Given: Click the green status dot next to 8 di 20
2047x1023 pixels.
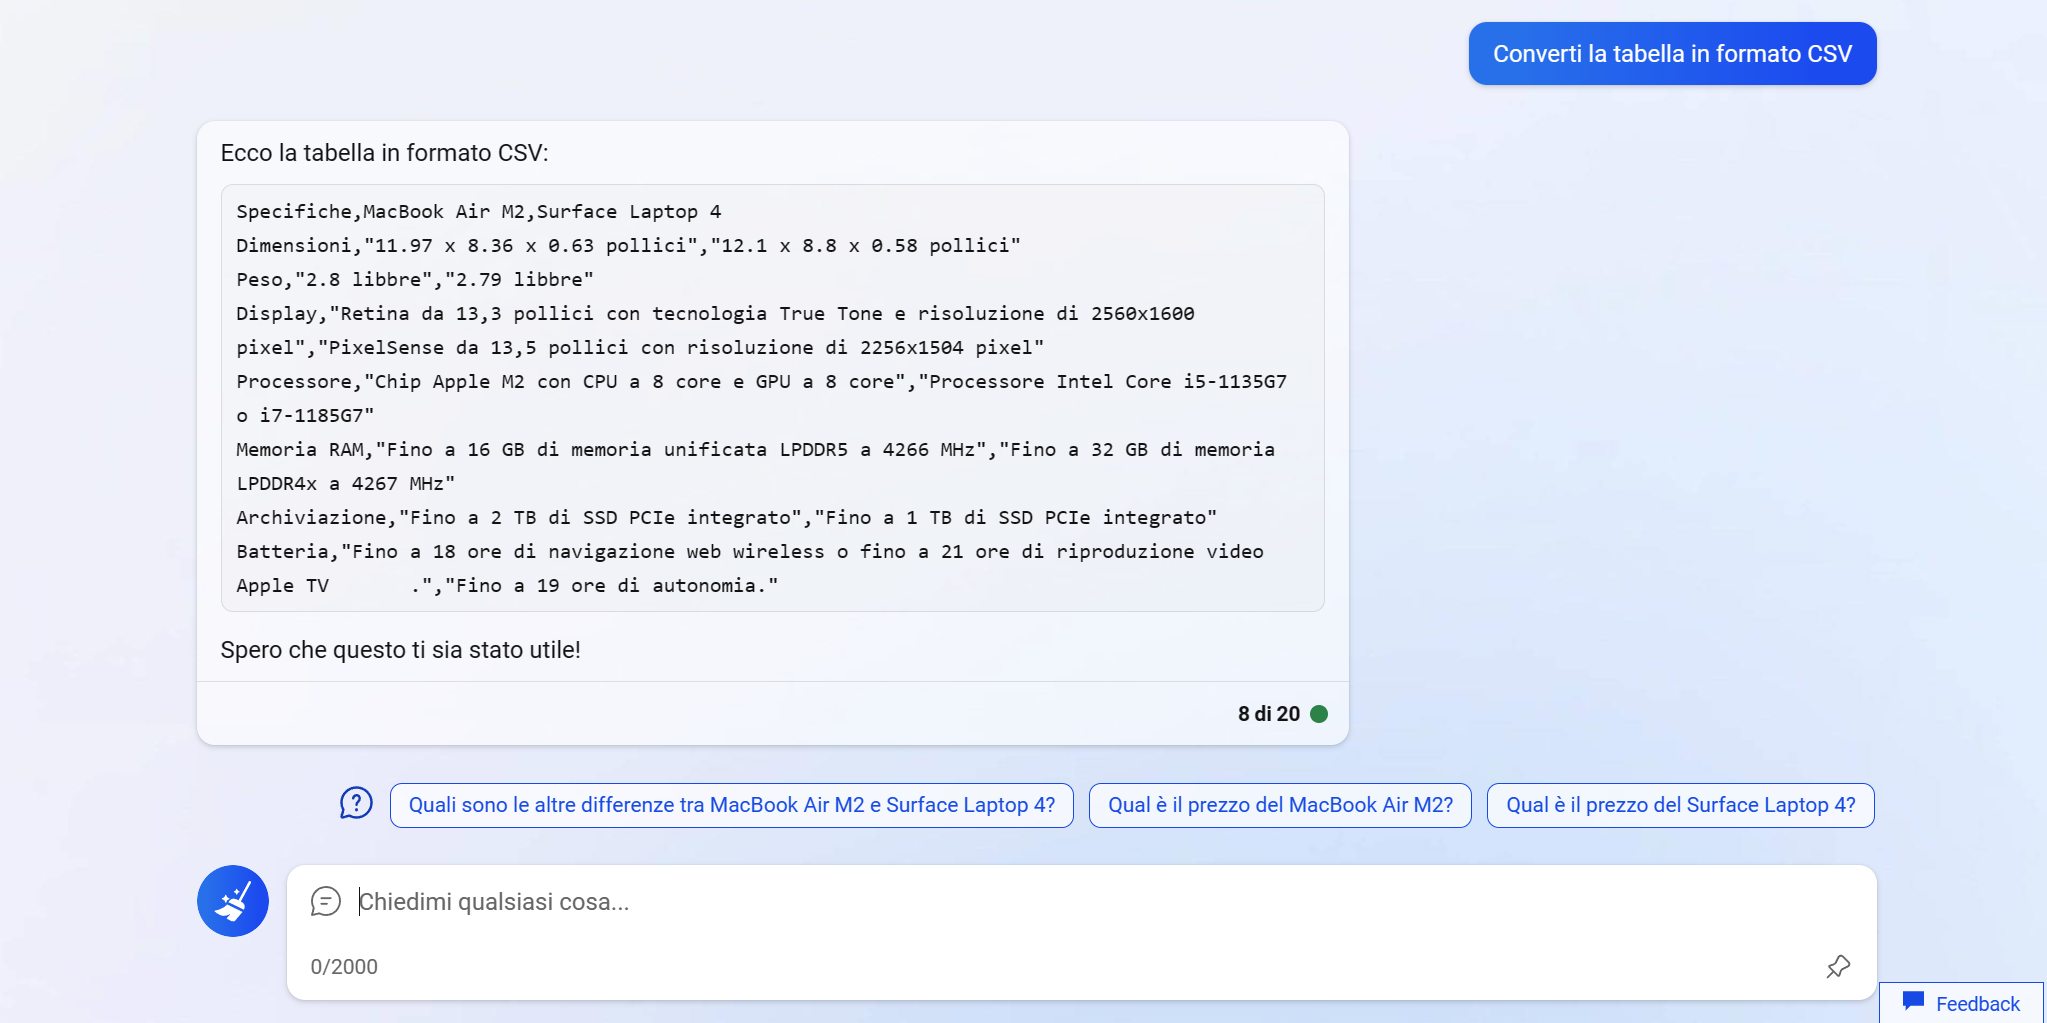Looking at the screenshot, I should [x=1319, y=714].
